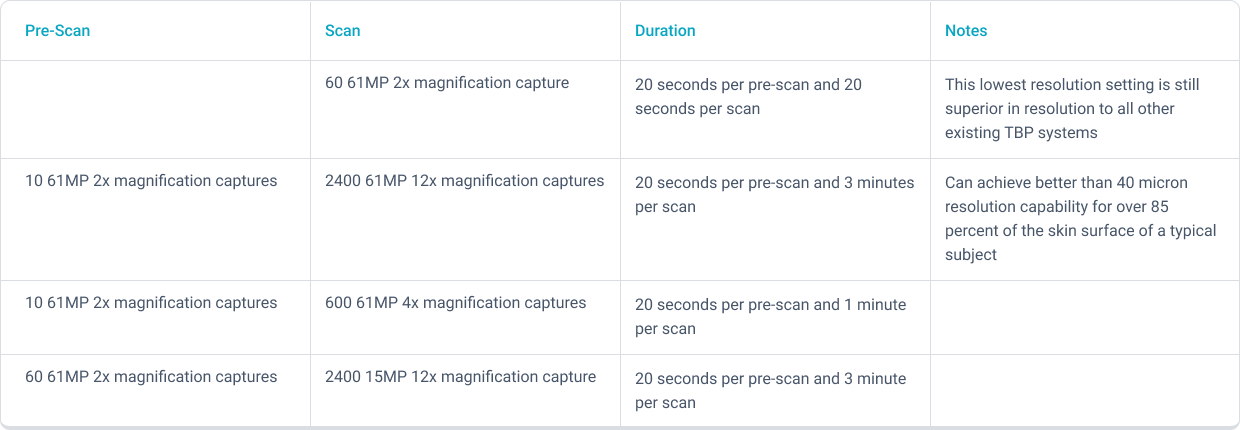Select the Notes column header
The image size is (1240, 430).
tap(966, 31)
